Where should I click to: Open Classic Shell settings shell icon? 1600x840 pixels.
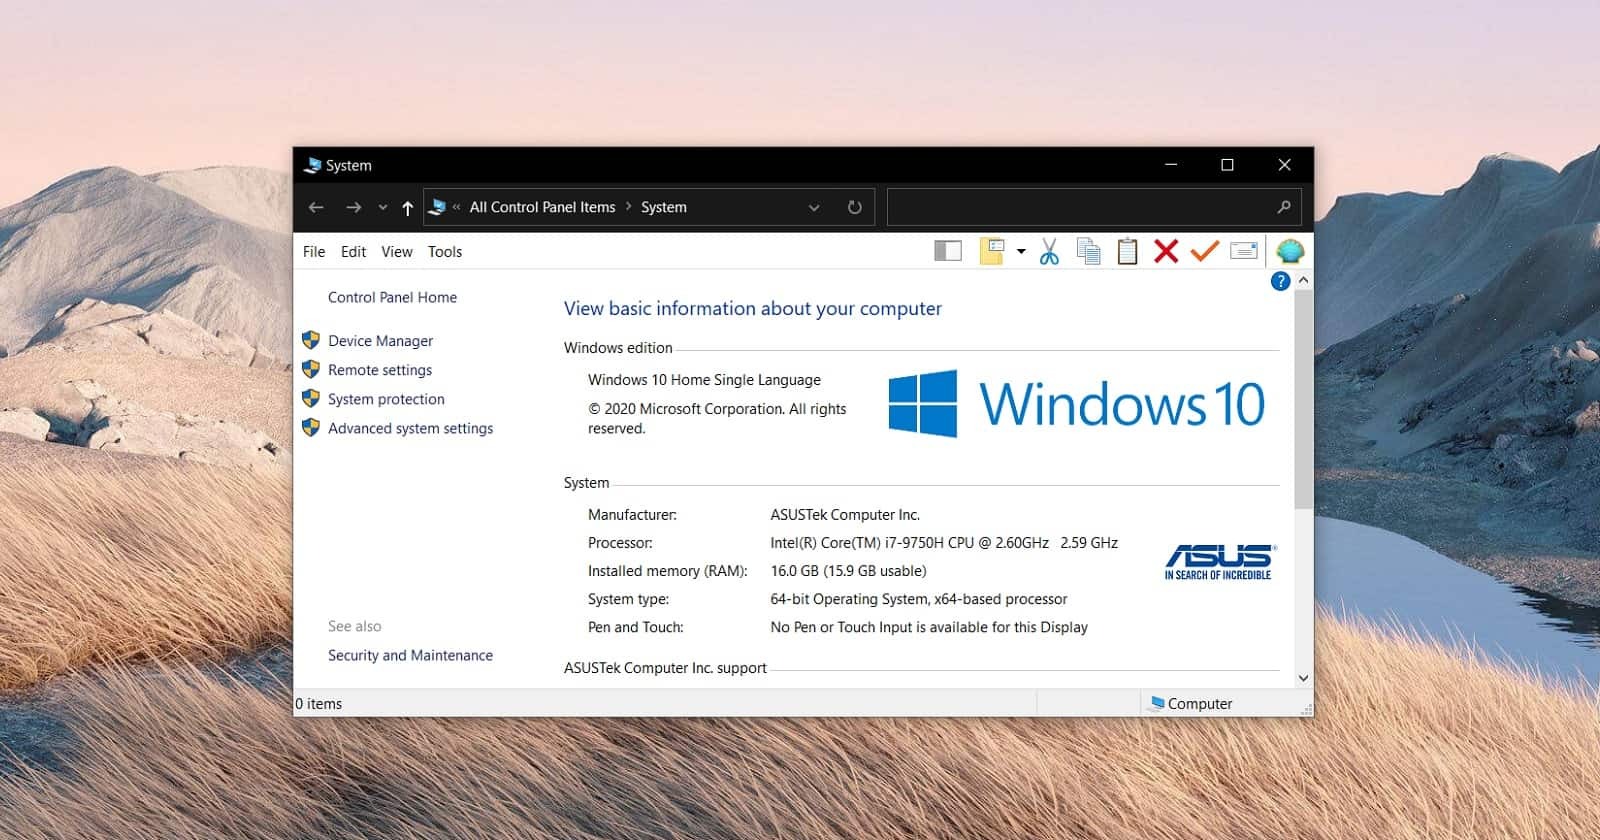[x=1290, y=251]
